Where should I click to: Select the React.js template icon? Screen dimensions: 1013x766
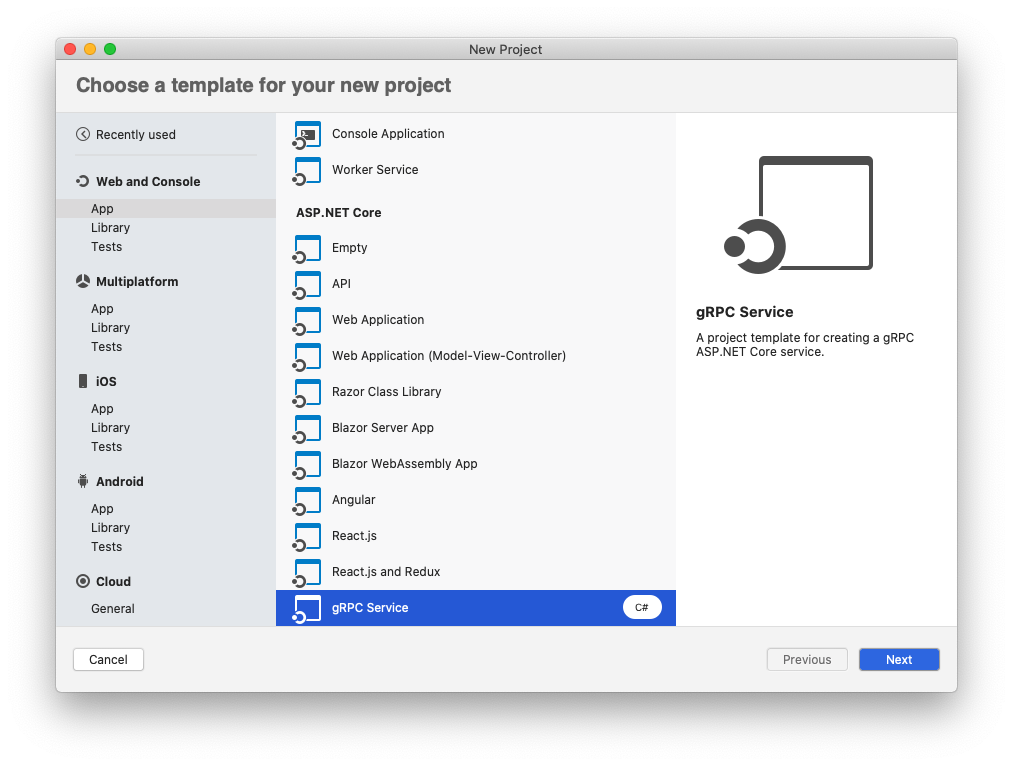(x=307, y=537)
